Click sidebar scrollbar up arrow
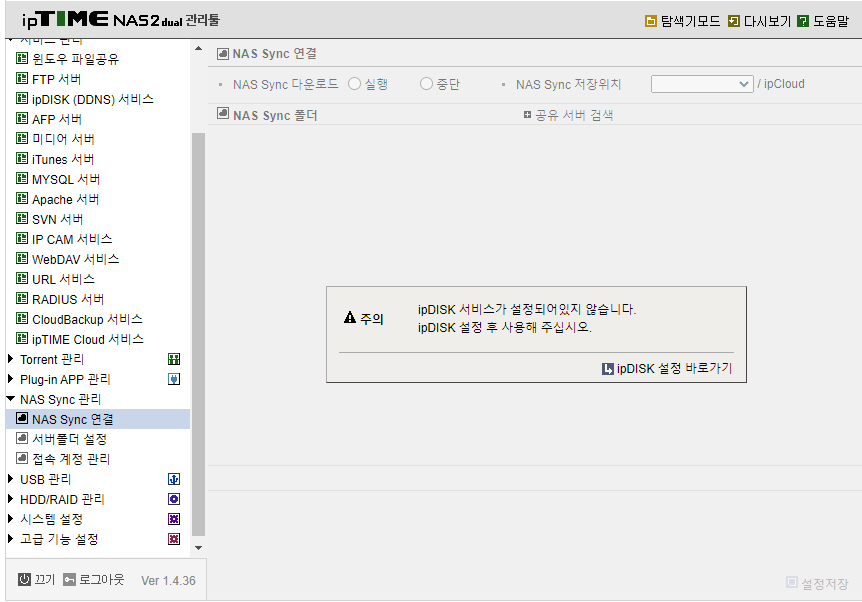 (198, 49)
